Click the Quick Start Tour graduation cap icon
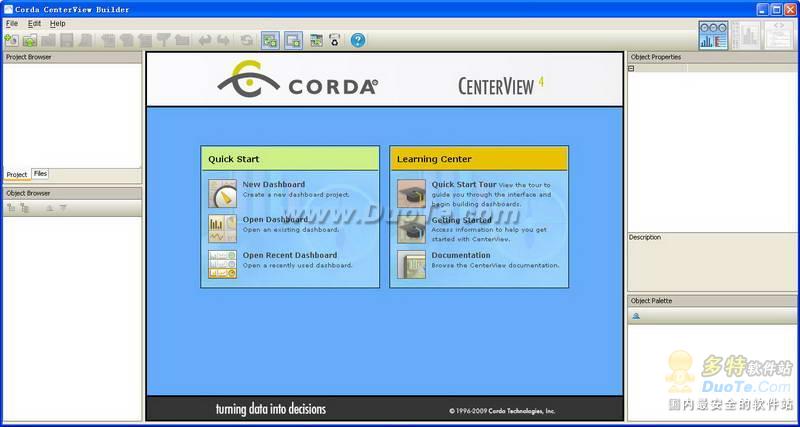 click(x=411, y=193)
